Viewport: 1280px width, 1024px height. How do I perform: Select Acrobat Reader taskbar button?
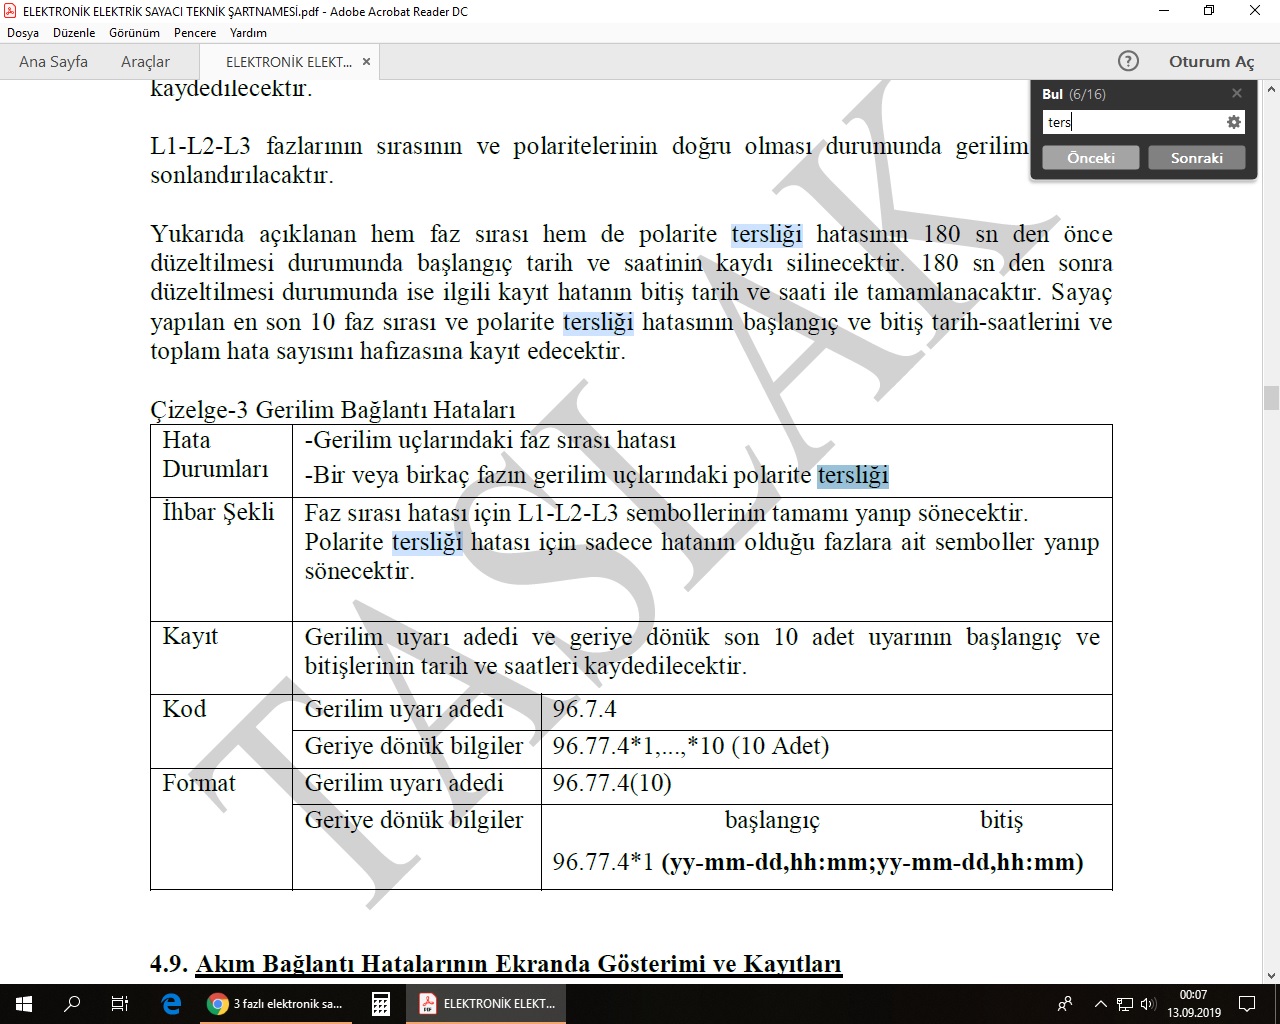(487, 1004)
